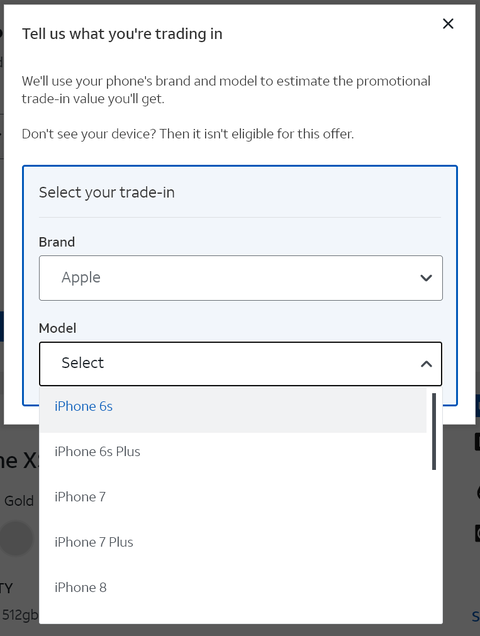The image size is (480, 636).
Task: Open the Brand dropdown showing Apple
Action: [241, 278]
